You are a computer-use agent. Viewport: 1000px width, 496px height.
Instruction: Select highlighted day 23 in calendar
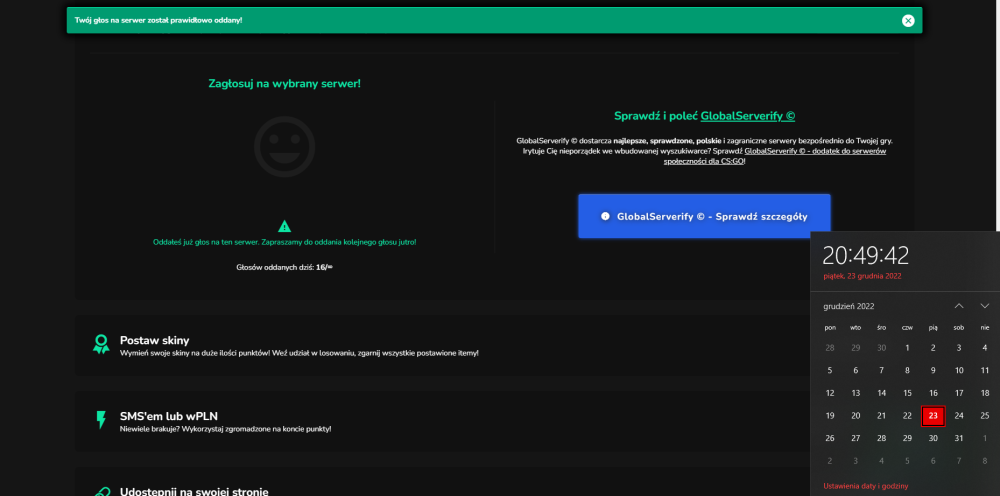(x=933, y=416)
